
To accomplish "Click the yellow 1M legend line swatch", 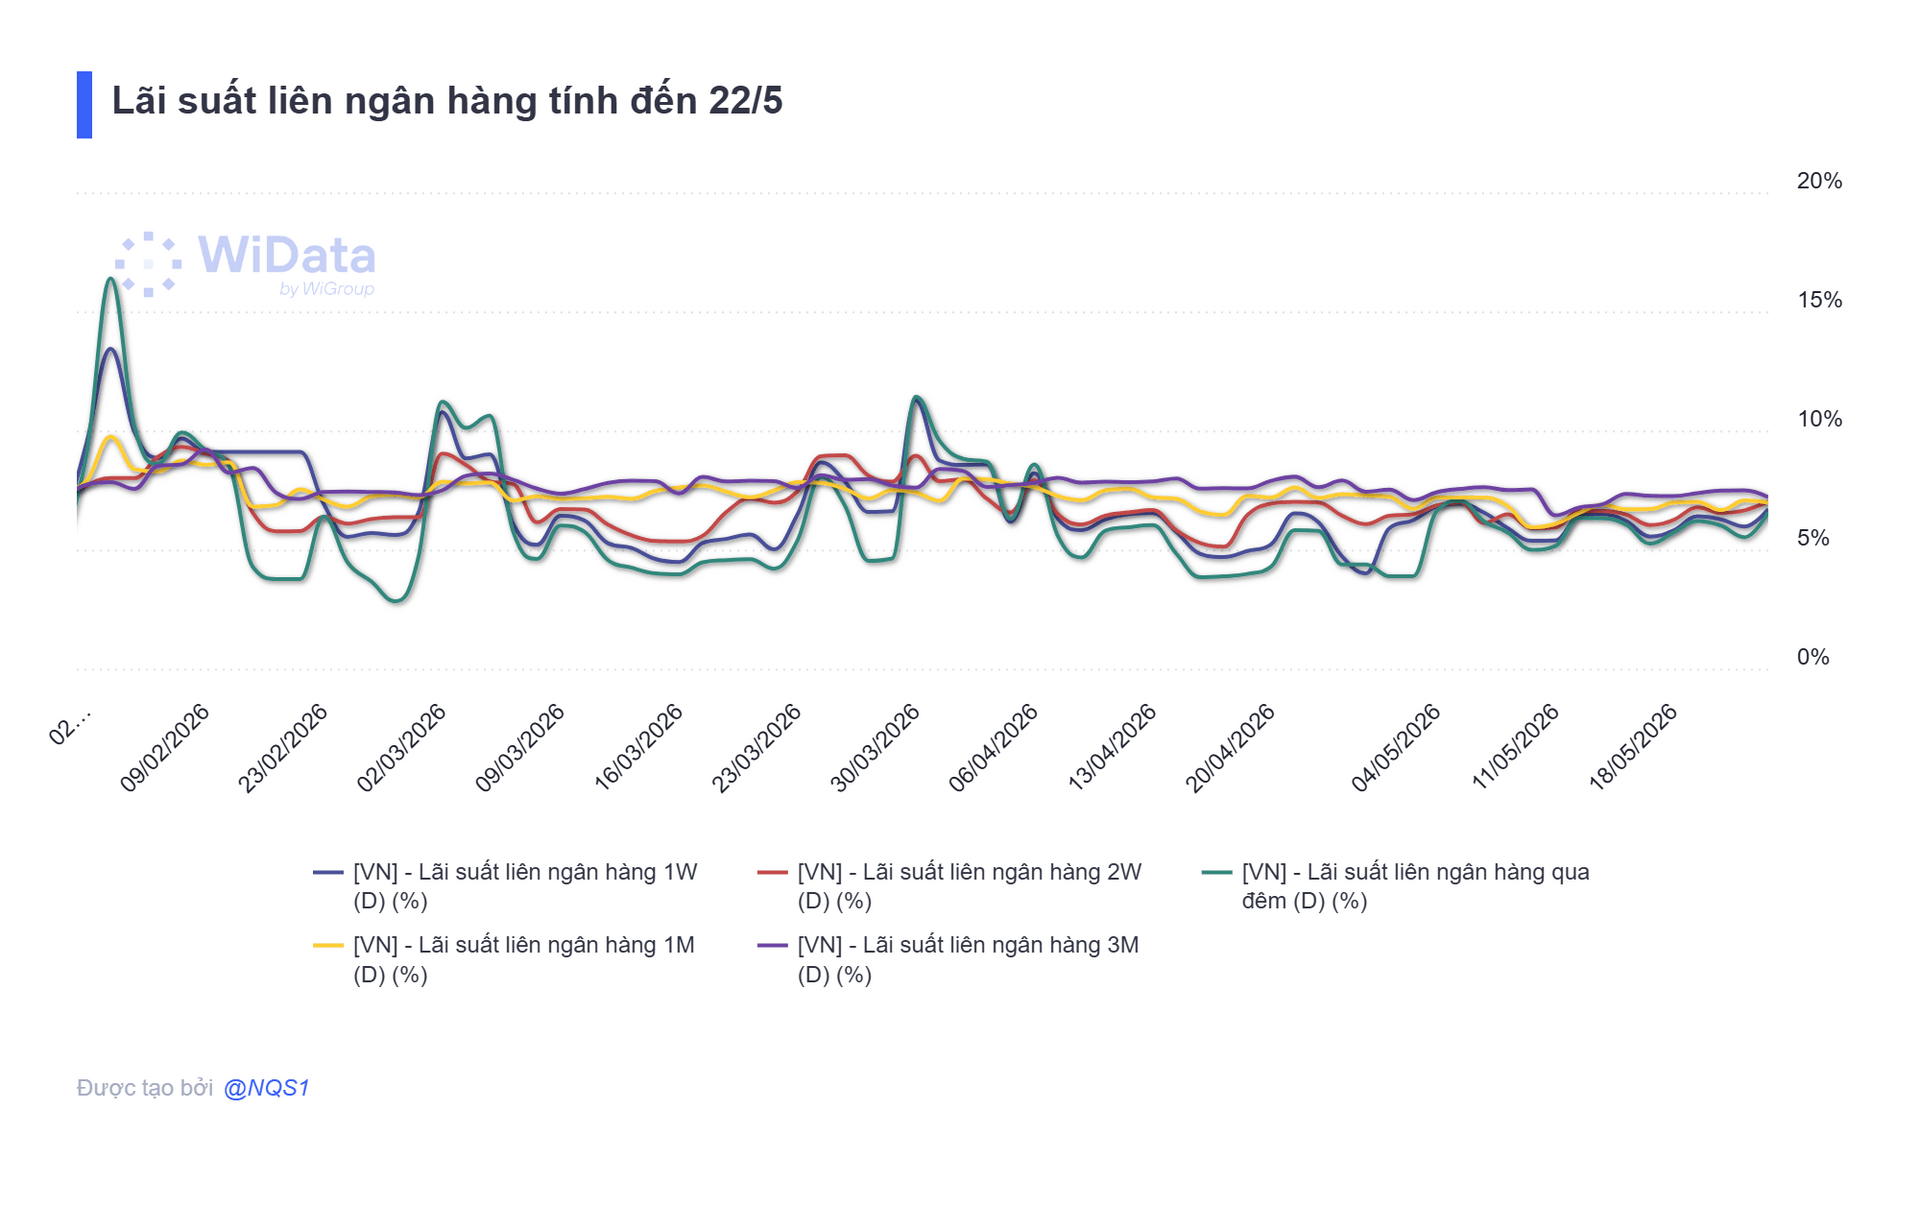I will tap(328, 946).
